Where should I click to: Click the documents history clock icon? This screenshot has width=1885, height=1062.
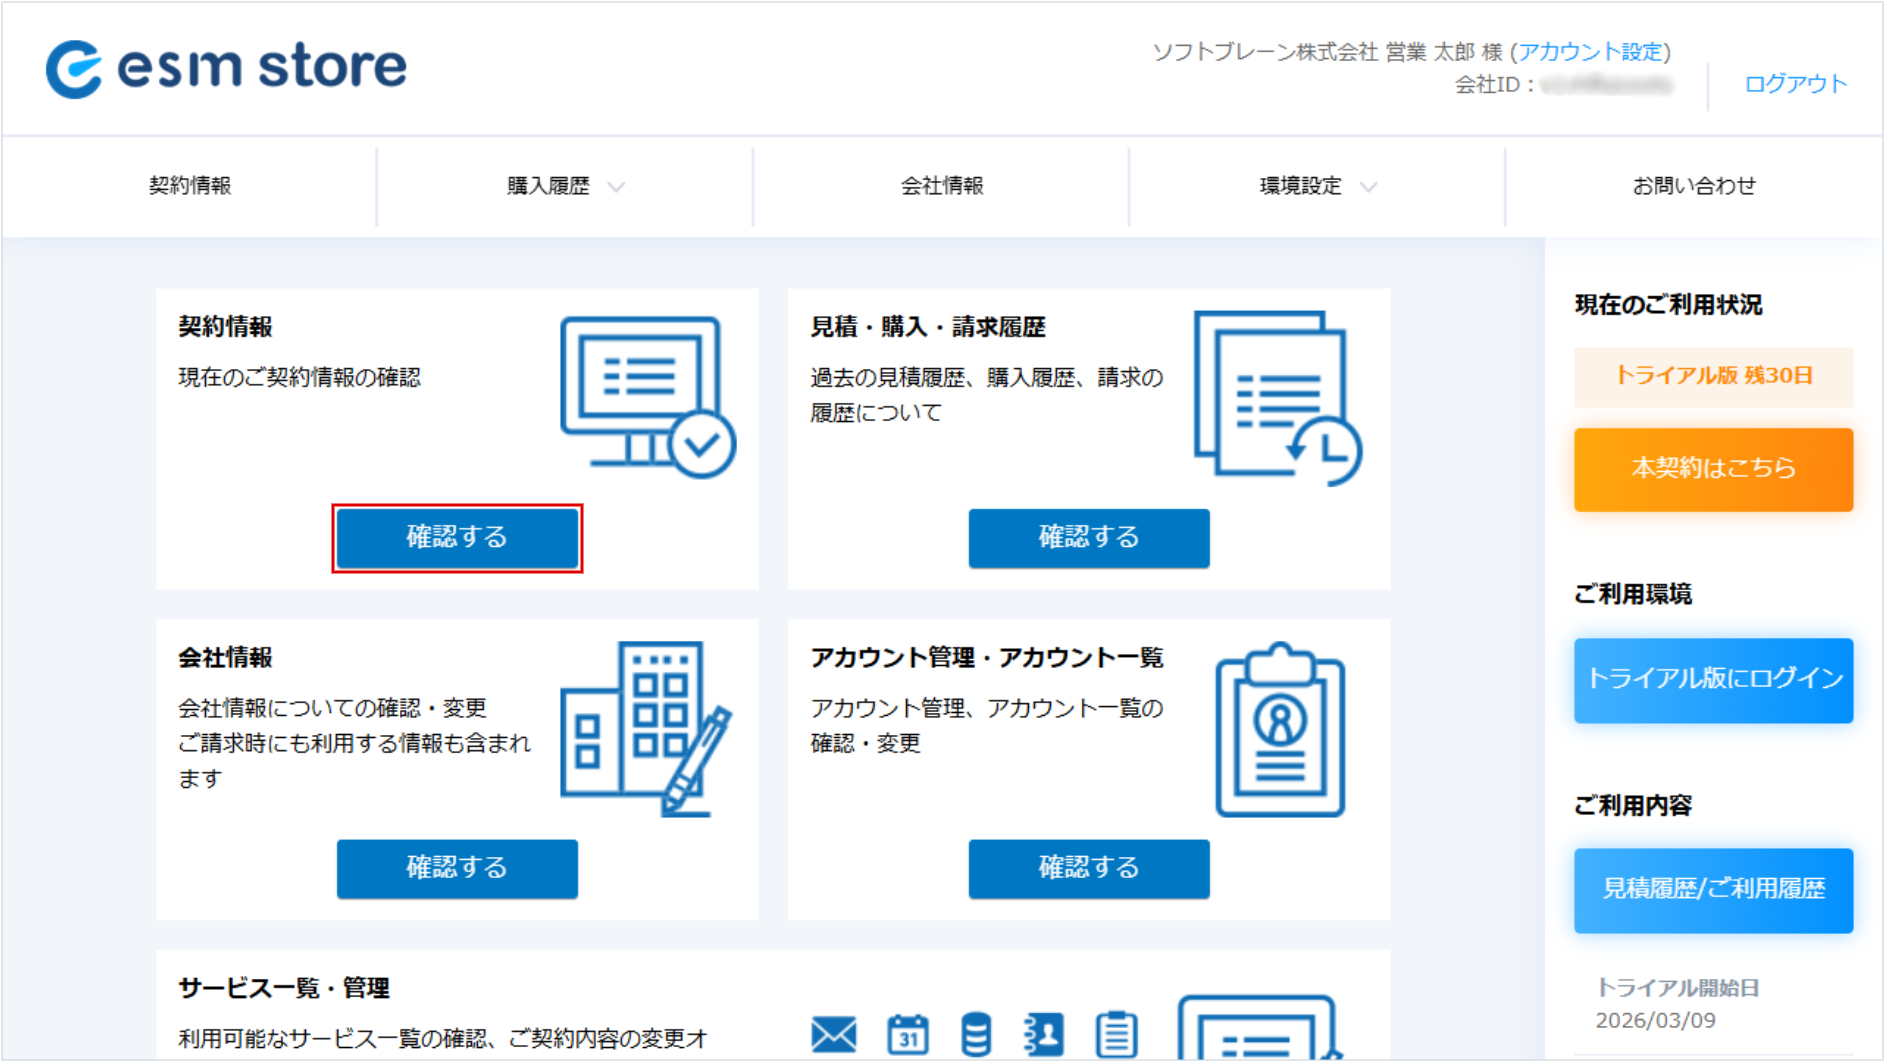point(1277,397)
